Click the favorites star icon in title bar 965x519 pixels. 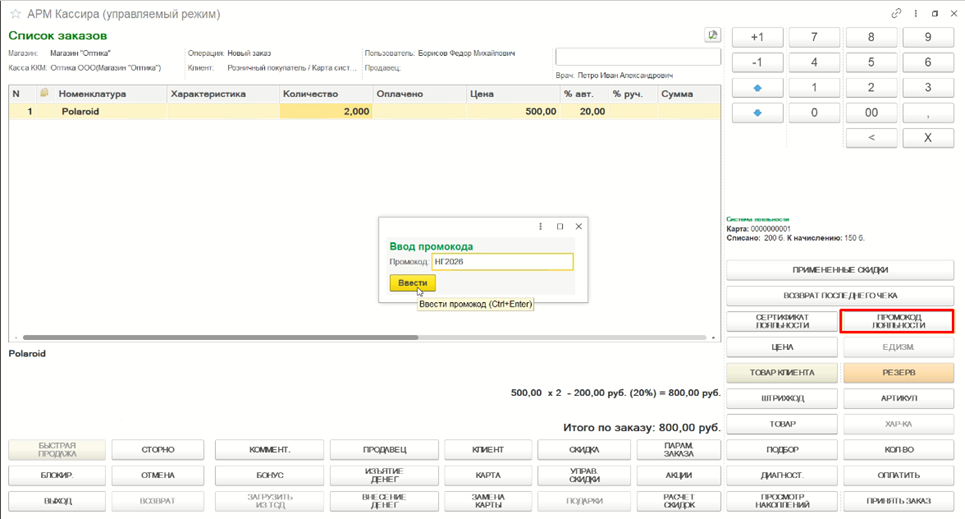(15, 14)
